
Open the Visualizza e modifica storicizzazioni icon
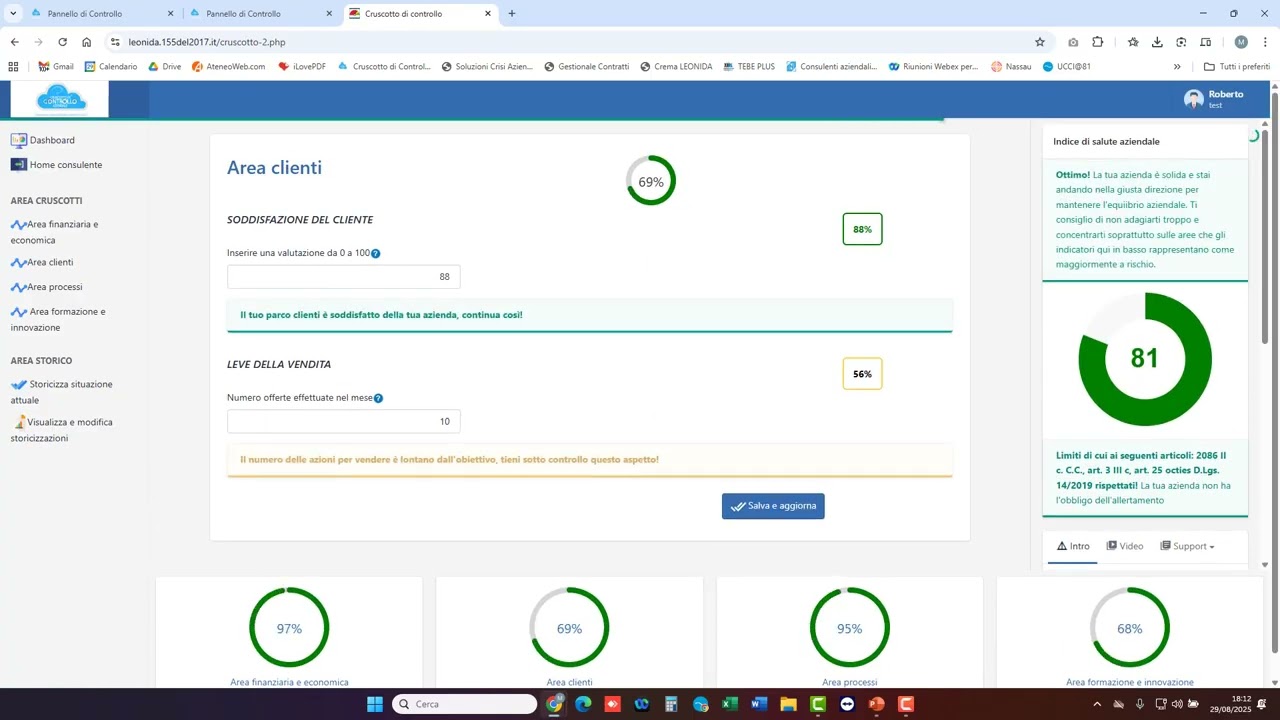(x=19, y=423)
